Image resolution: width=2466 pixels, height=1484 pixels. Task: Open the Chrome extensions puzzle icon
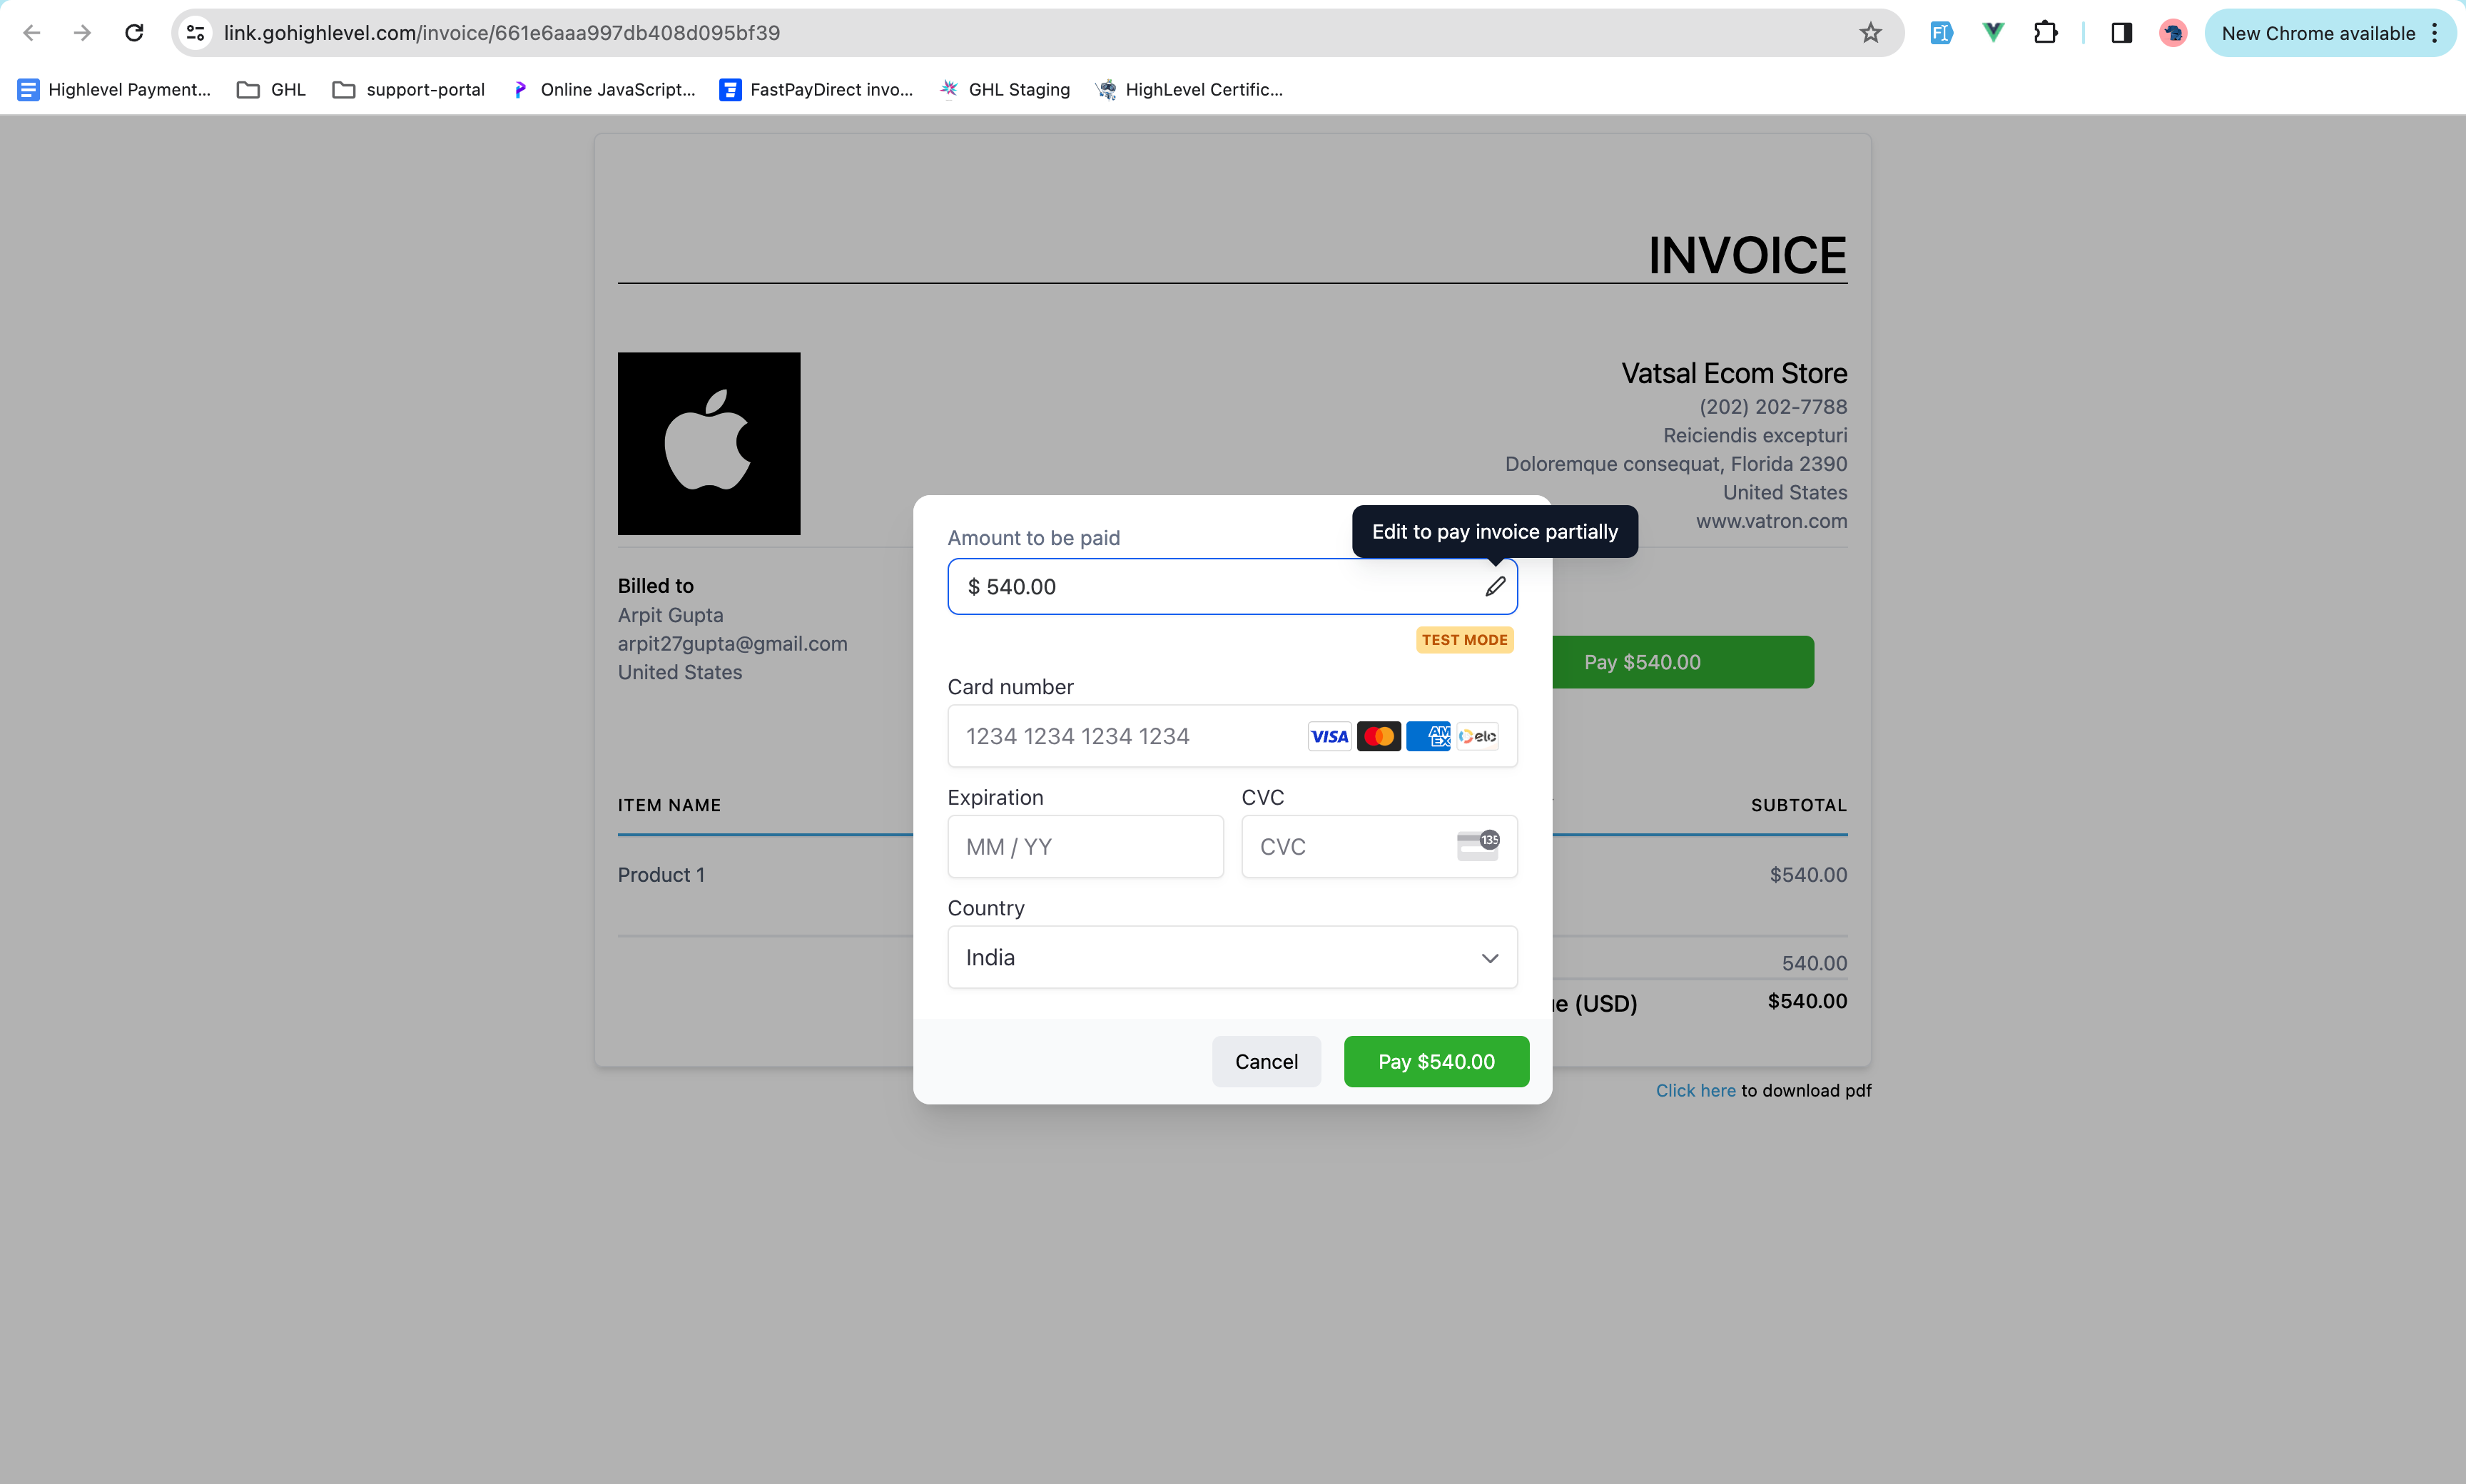pos(2045,33)
